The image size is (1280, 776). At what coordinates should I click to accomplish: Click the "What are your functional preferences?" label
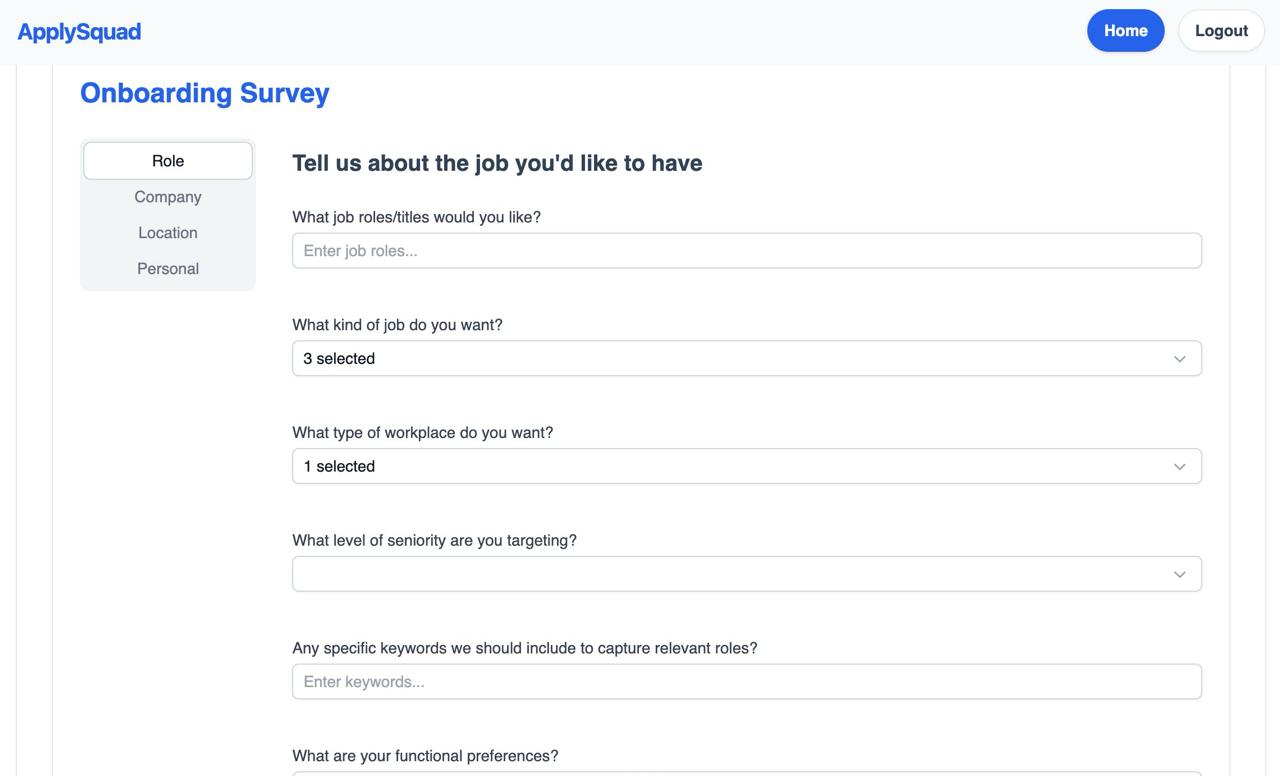point(425,756)
